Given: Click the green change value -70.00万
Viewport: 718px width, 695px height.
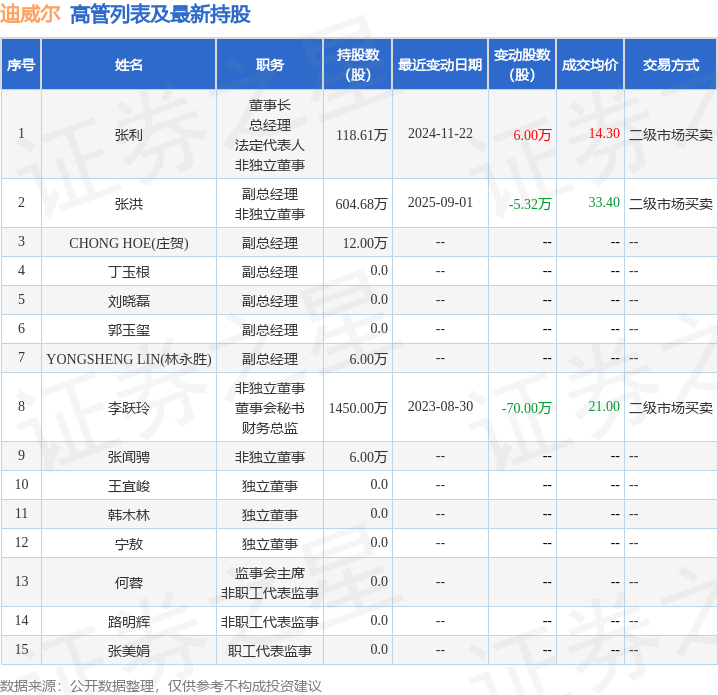Looking at the screenshot, I should (x=526, y=407).
